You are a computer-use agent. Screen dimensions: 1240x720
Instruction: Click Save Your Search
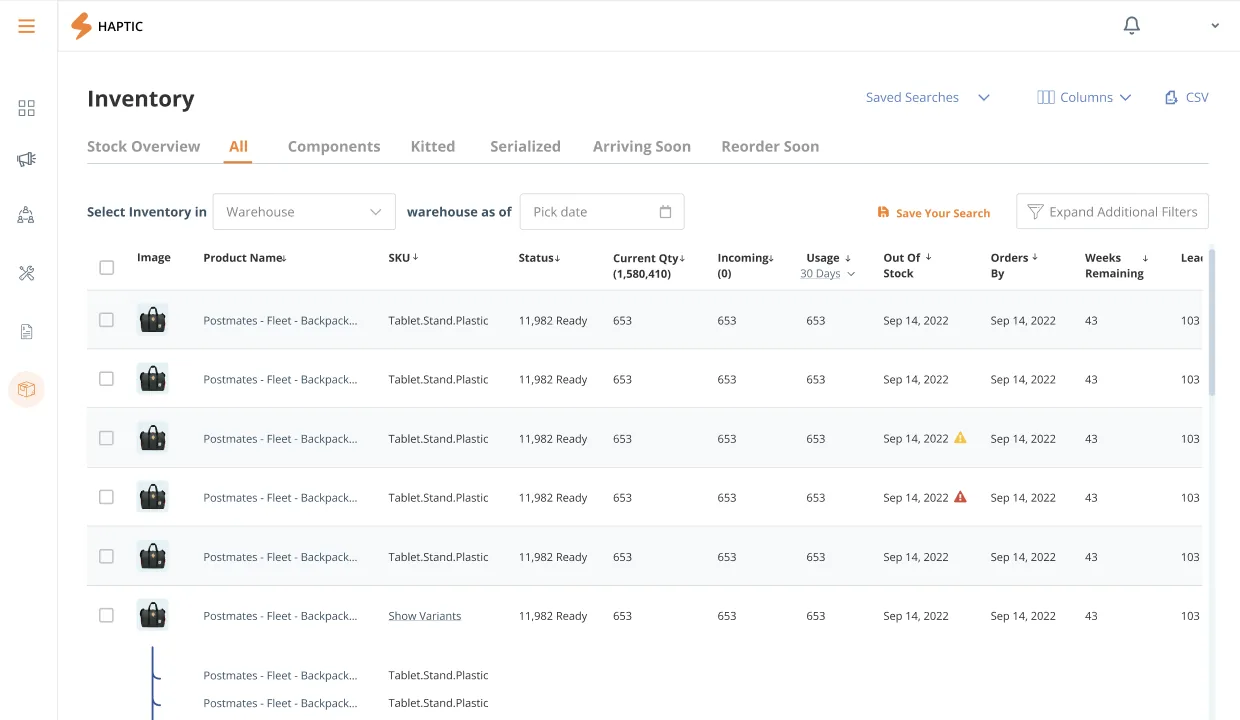[x=934, y=213]
